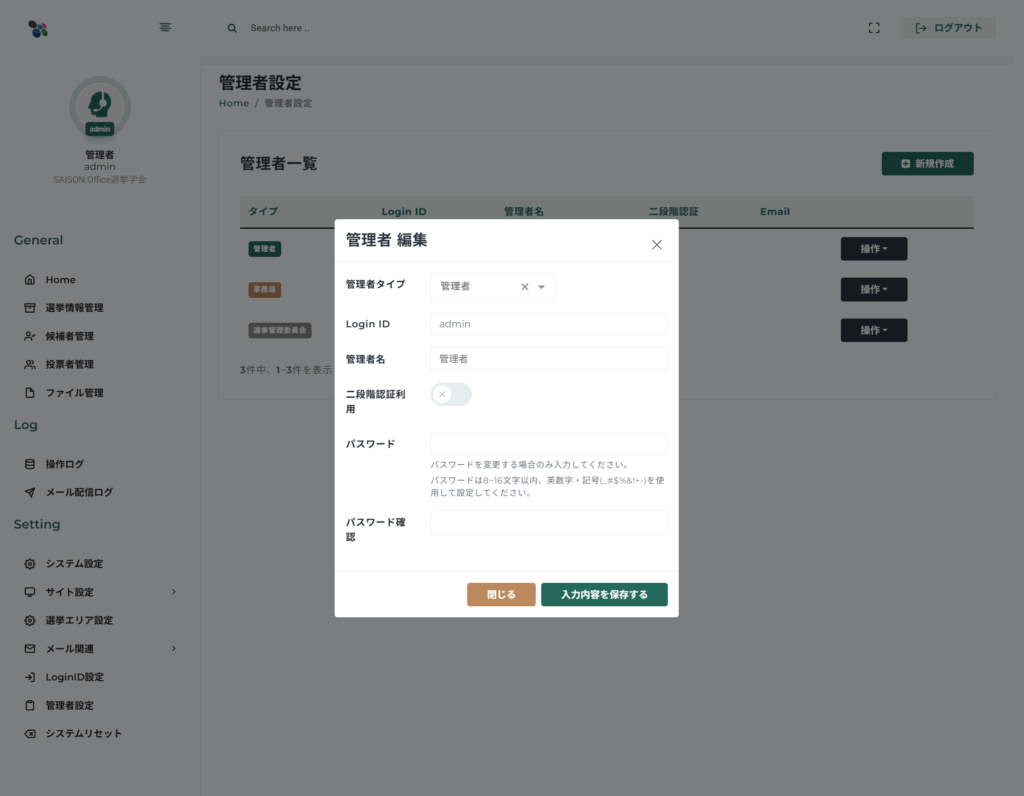
Task: Collapse sidebar with hamburger menu icon
Action: (165, 27)
